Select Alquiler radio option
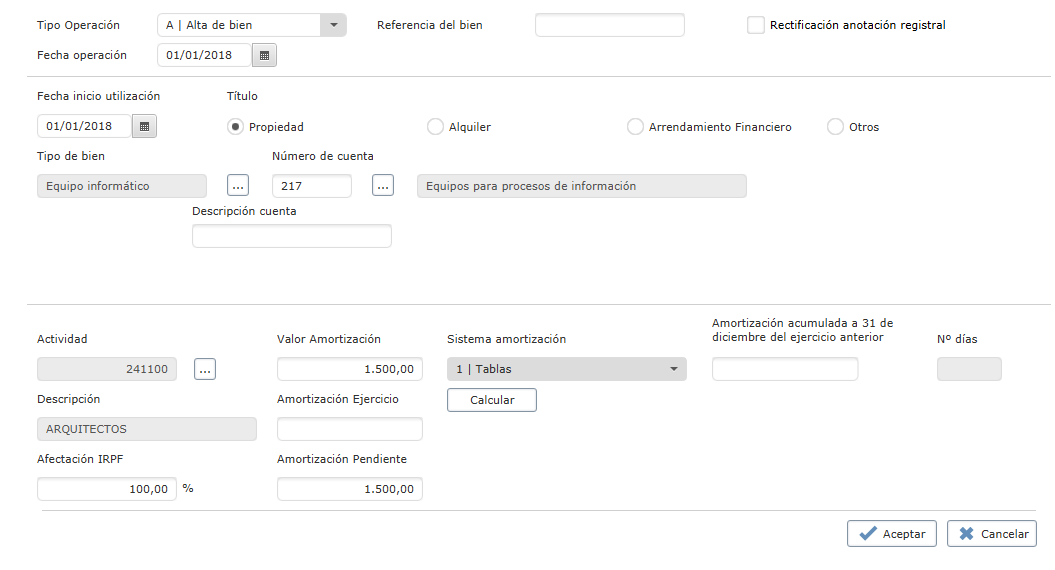Image resolution: width=1055 pixels, height=570 pixels. pyautogui.click(x=435, y=127)
